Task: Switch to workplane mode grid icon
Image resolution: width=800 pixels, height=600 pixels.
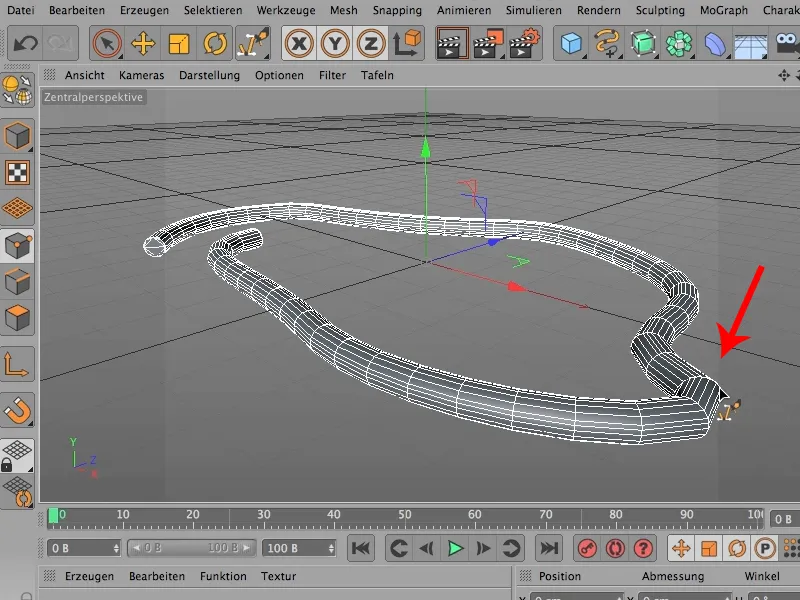Action: (17, 208)
